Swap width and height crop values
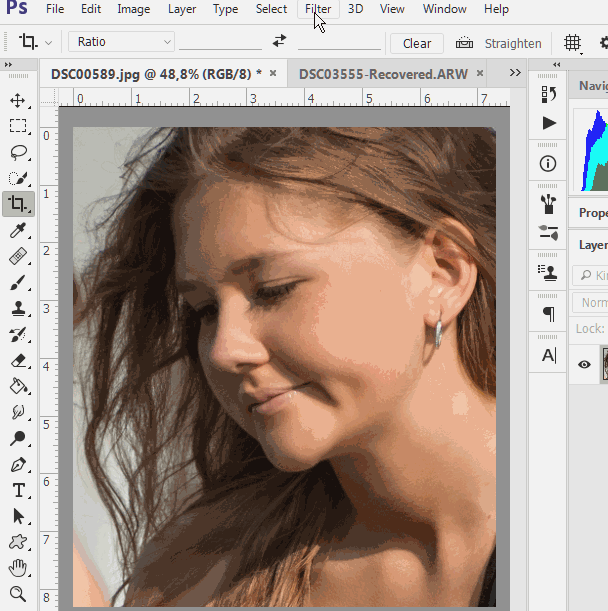 tap(279, 42)
